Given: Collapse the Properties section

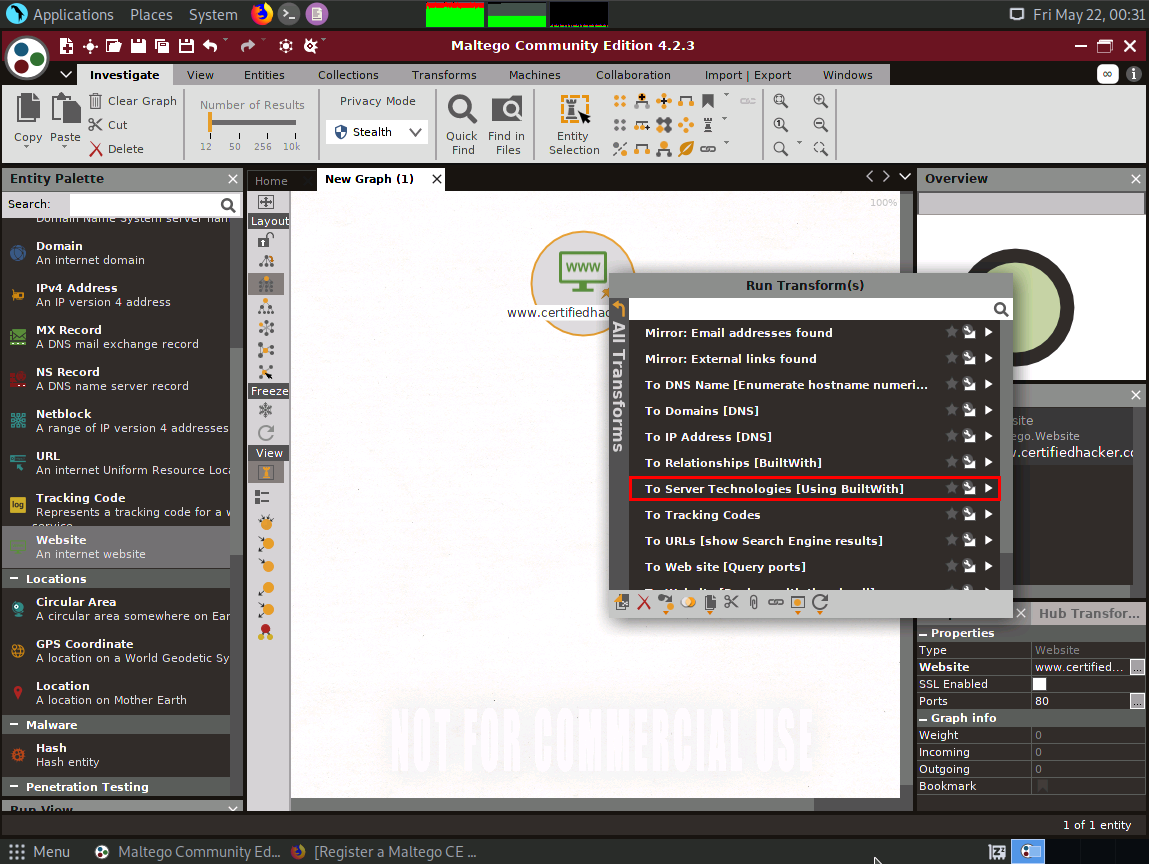Looking at the screenshot, I should 923,633.
